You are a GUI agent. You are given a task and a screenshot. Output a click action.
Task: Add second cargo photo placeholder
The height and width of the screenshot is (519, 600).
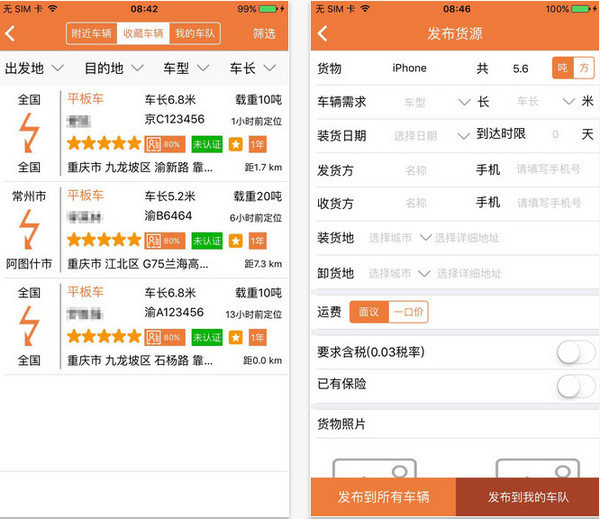click(538, 468)
